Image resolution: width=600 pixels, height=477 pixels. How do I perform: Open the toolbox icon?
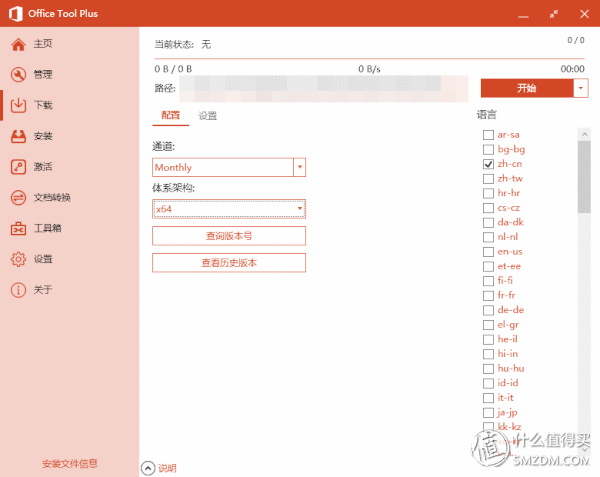(18, 229)
